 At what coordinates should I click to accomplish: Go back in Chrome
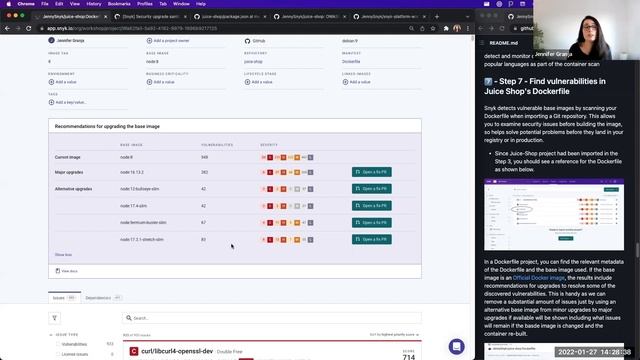pos(7,29)
